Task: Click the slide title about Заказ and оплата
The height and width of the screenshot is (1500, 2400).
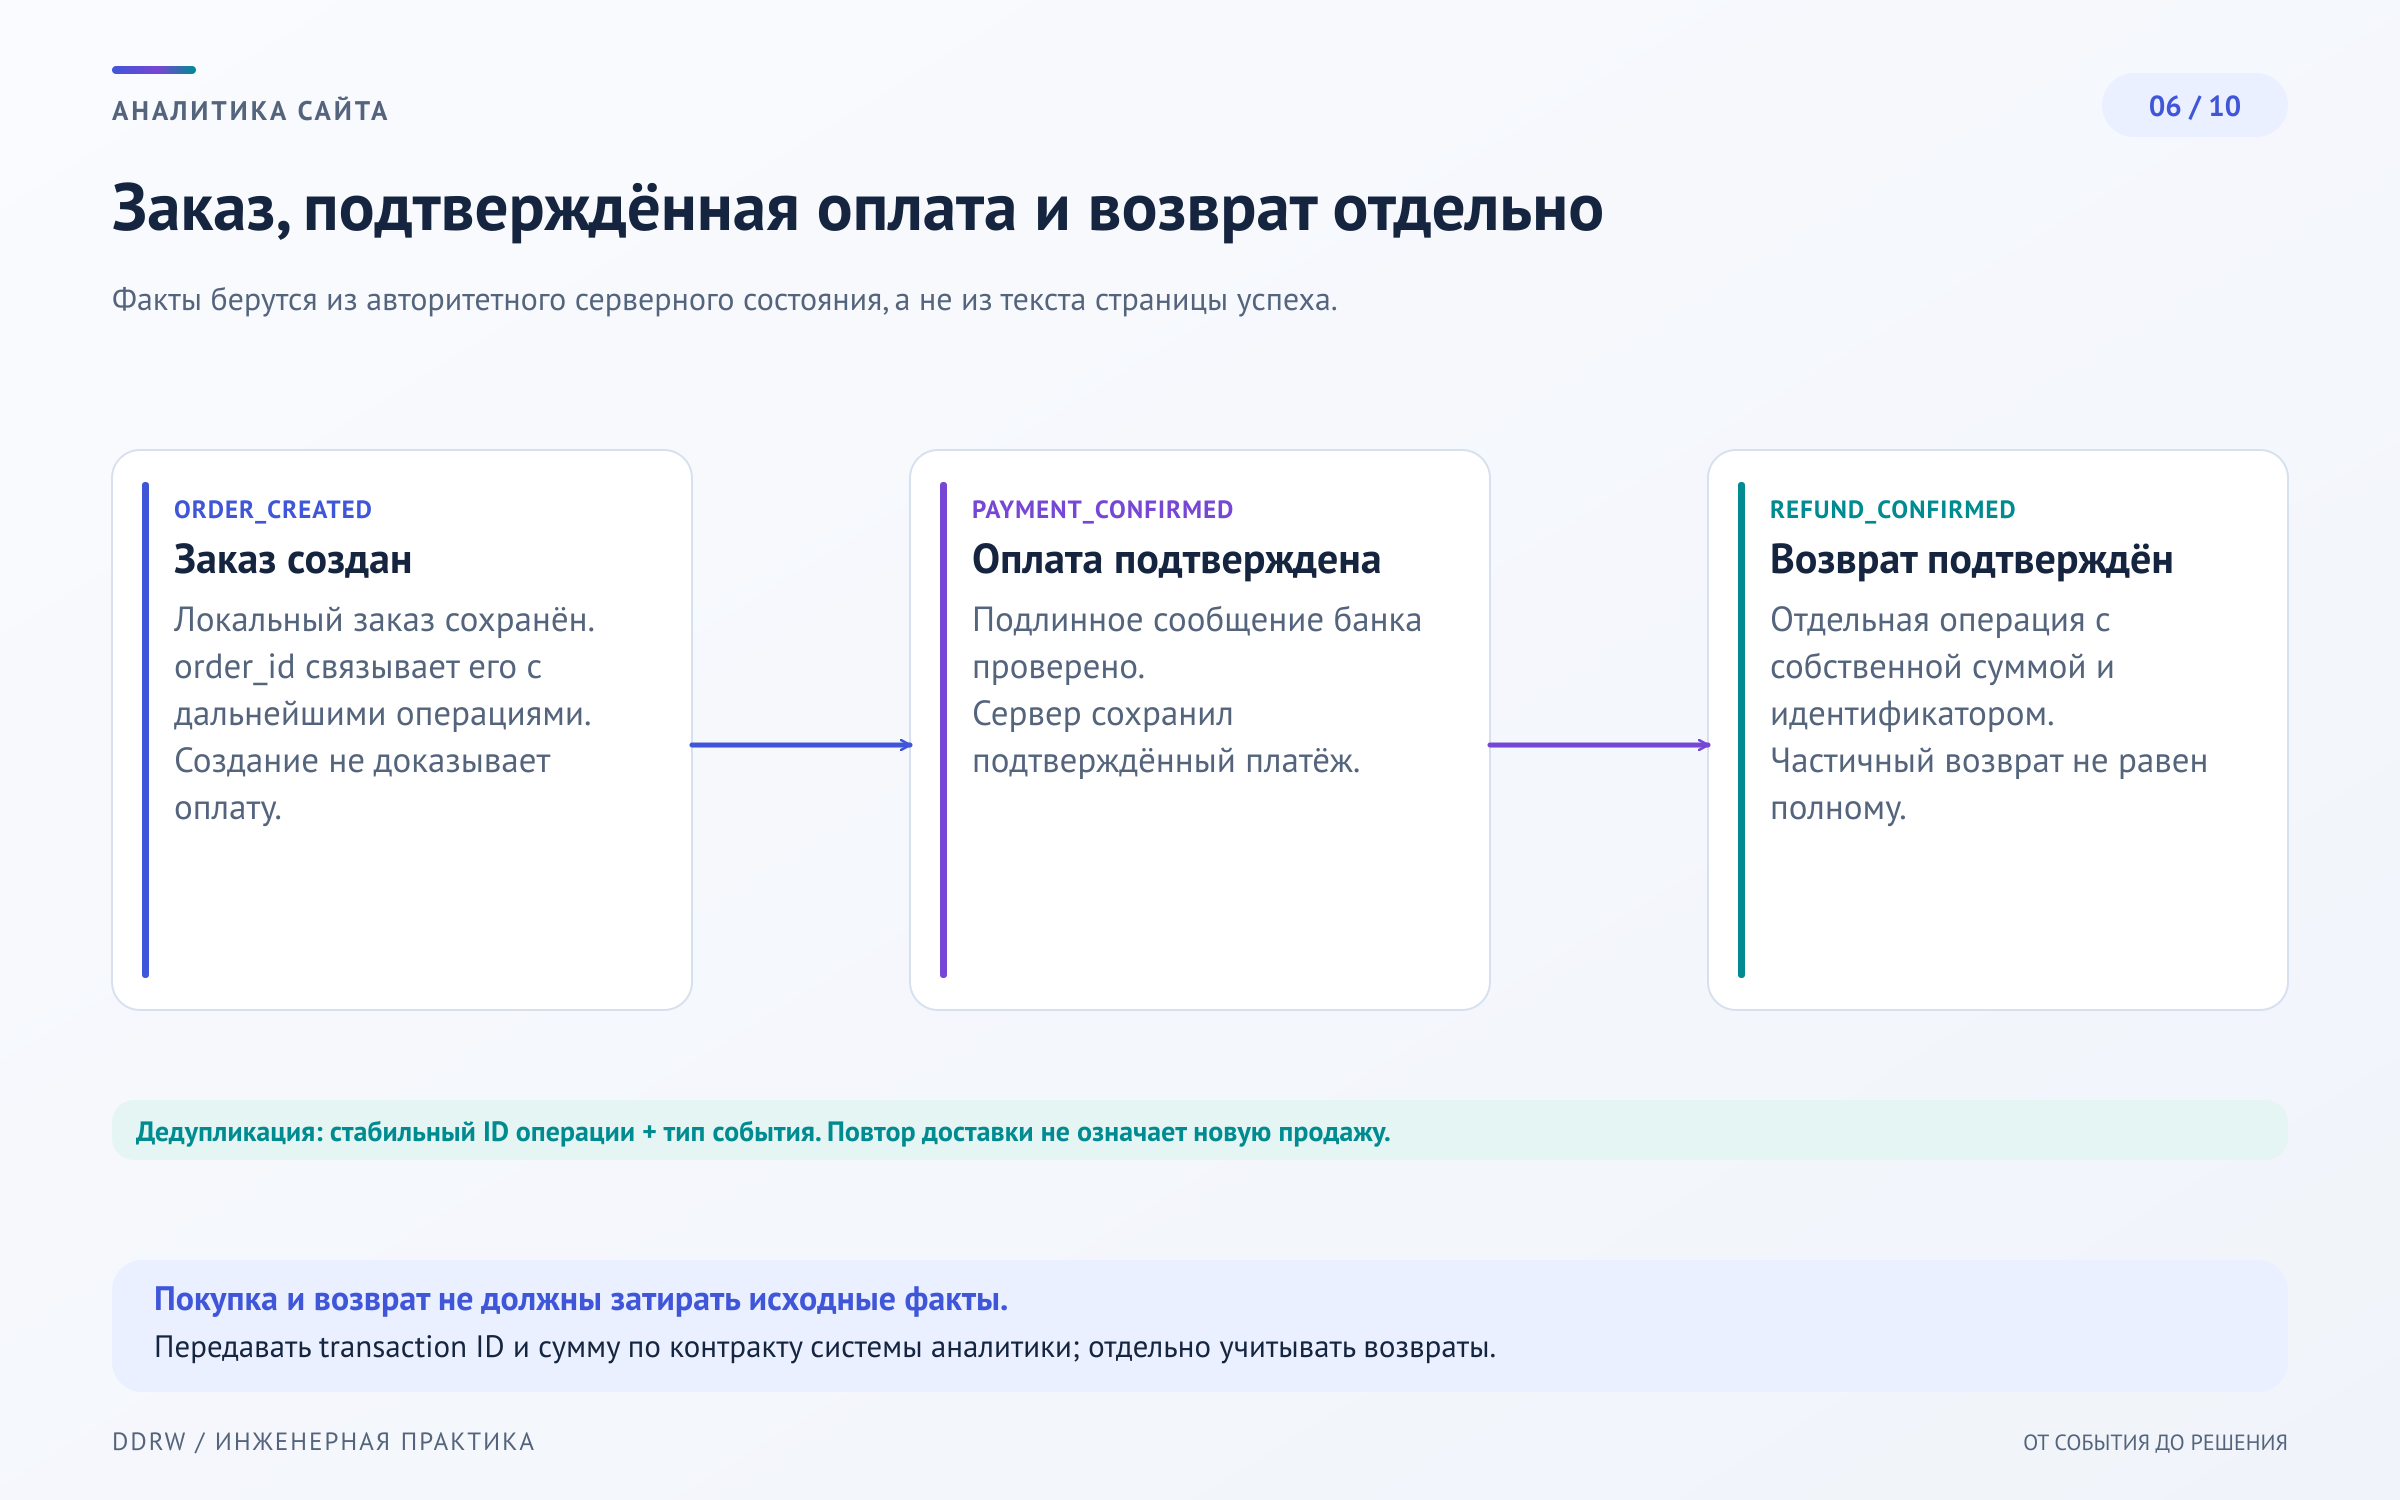Action: point(857,210)
